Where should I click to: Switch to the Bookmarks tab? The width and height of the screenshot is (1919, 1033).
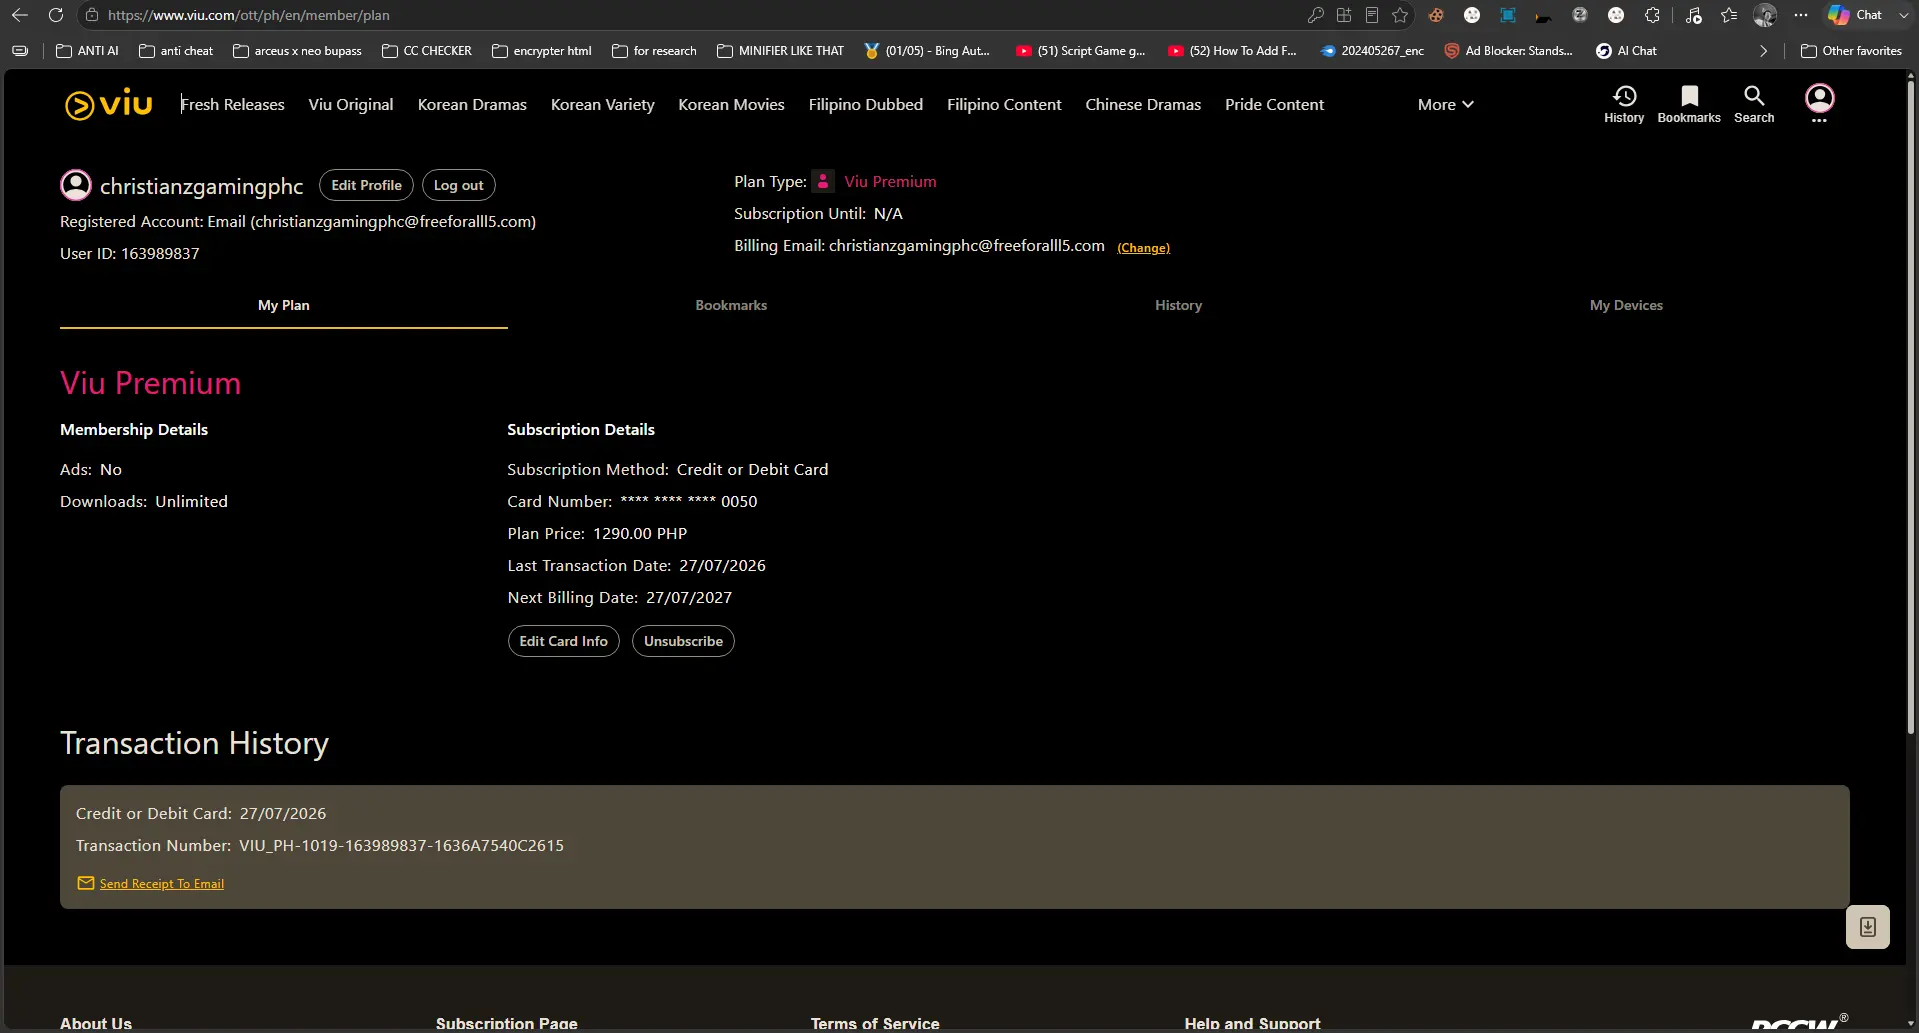[731, 306]
